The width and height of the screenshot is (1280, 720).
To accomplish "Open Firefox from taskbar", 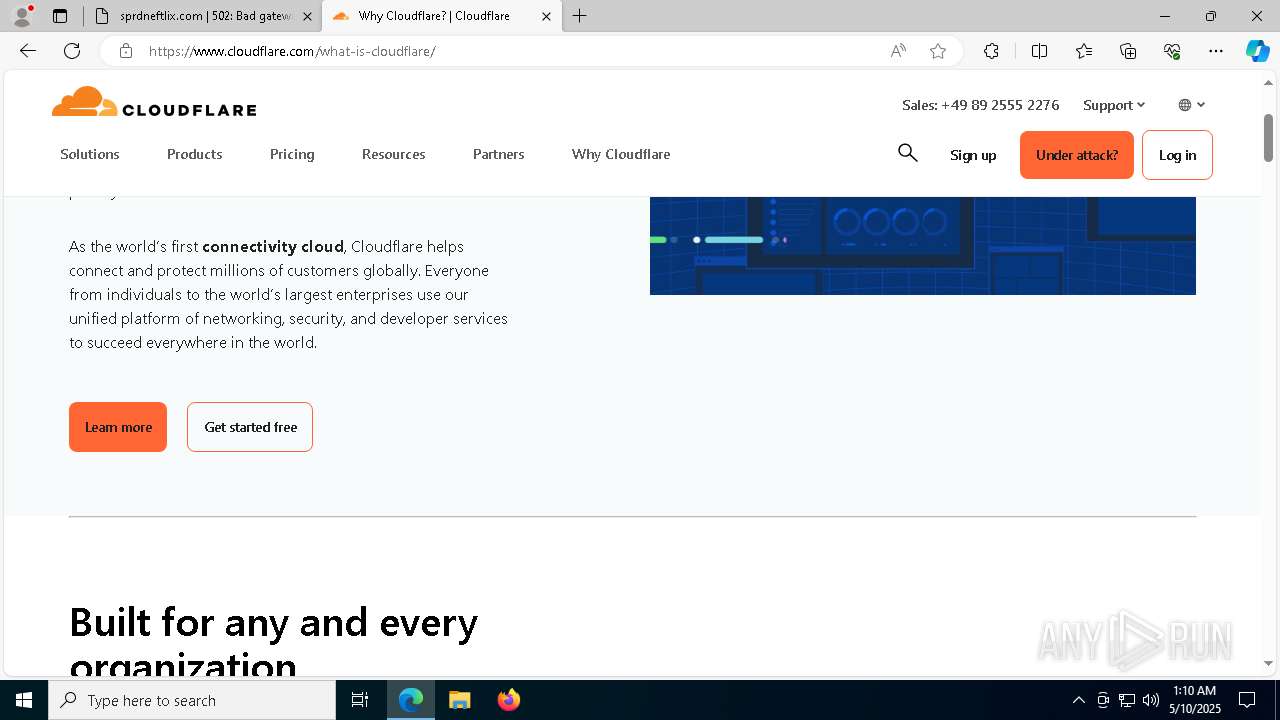I will pos(508,700).
